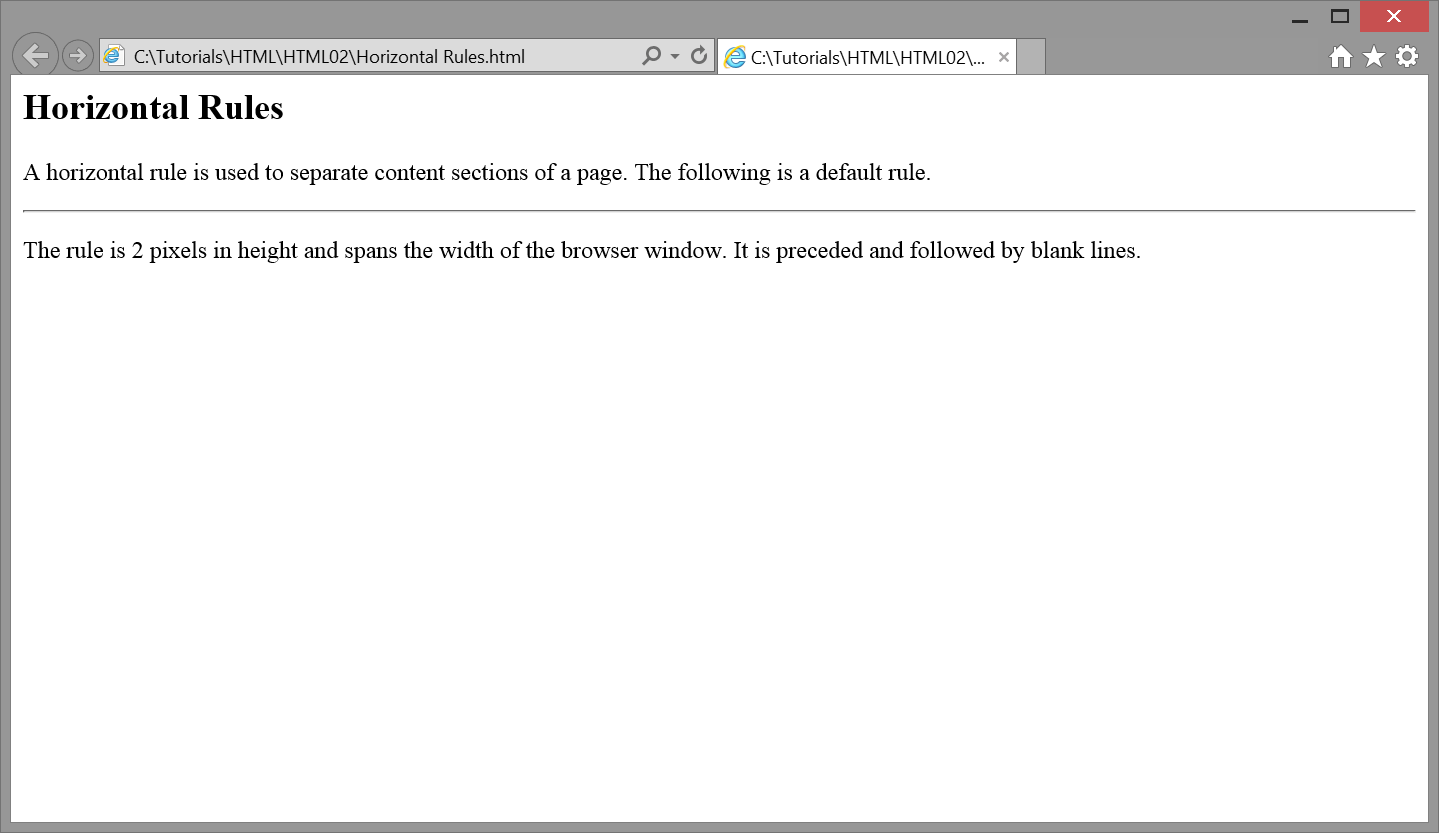Click the Forward navigation arrow button
Image resolution: width=1439 pixels, height=833 pixels.
78,56
